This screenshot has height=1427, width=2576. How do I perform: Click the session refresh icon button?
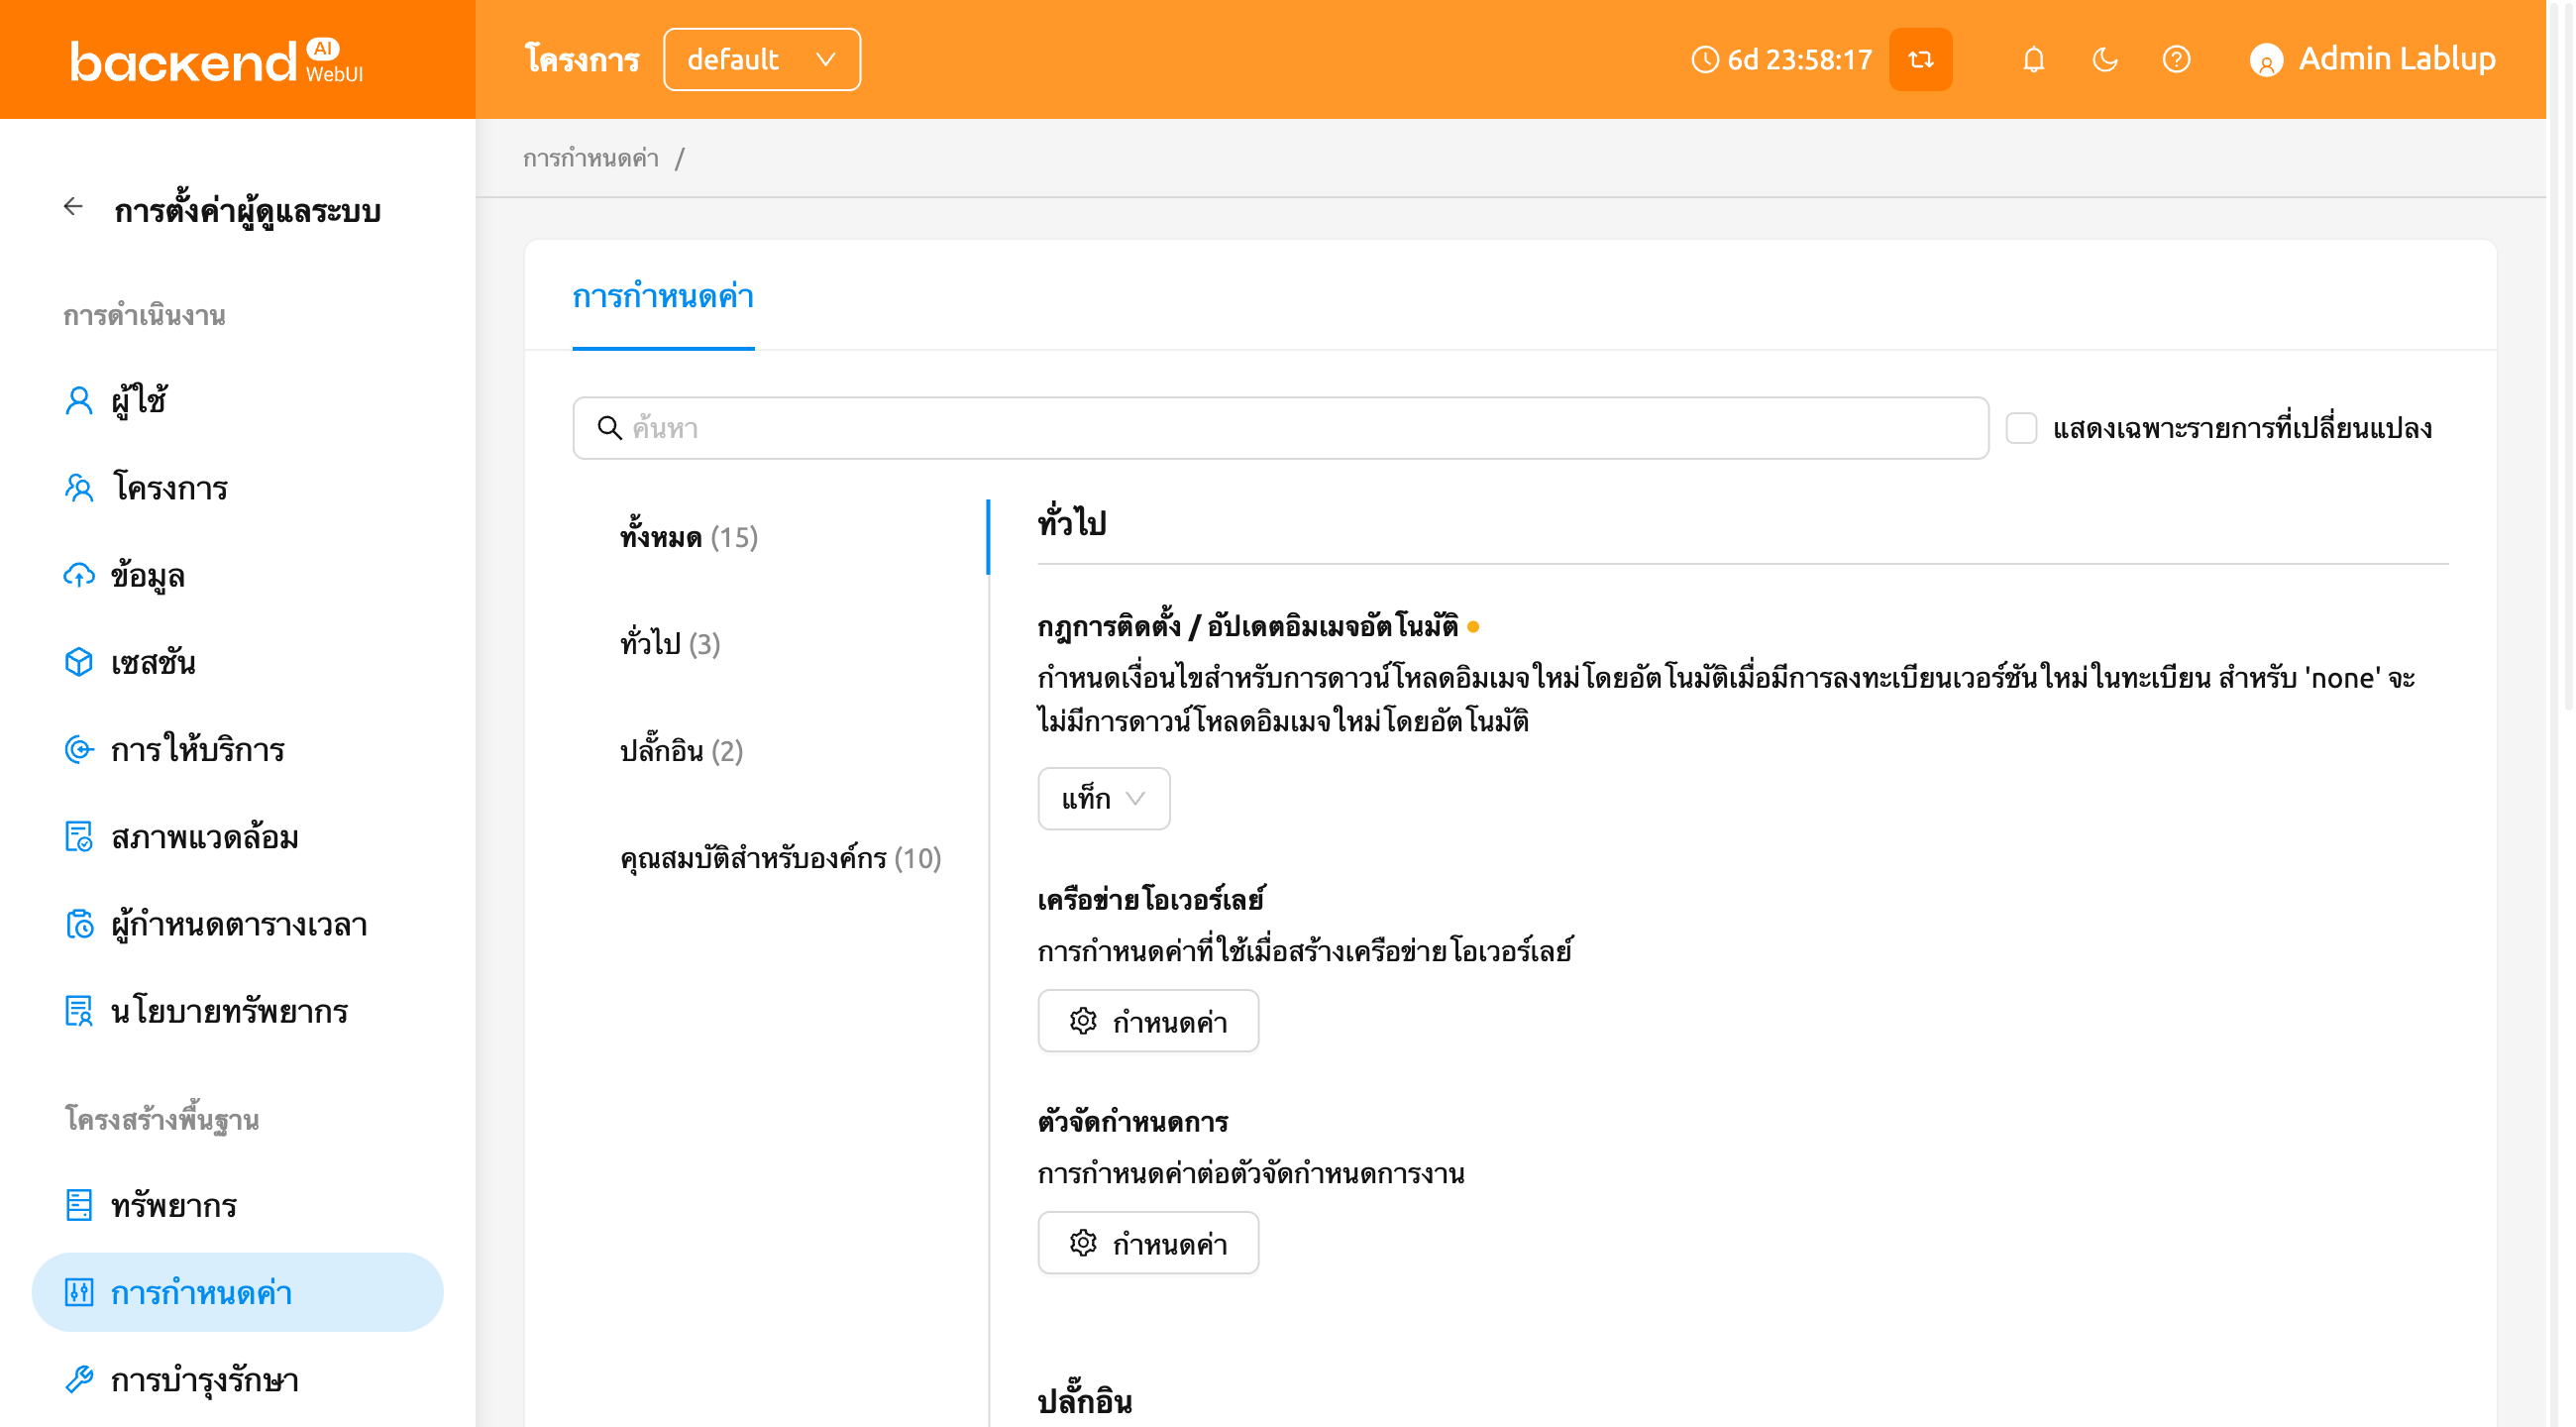(1920, 60)
